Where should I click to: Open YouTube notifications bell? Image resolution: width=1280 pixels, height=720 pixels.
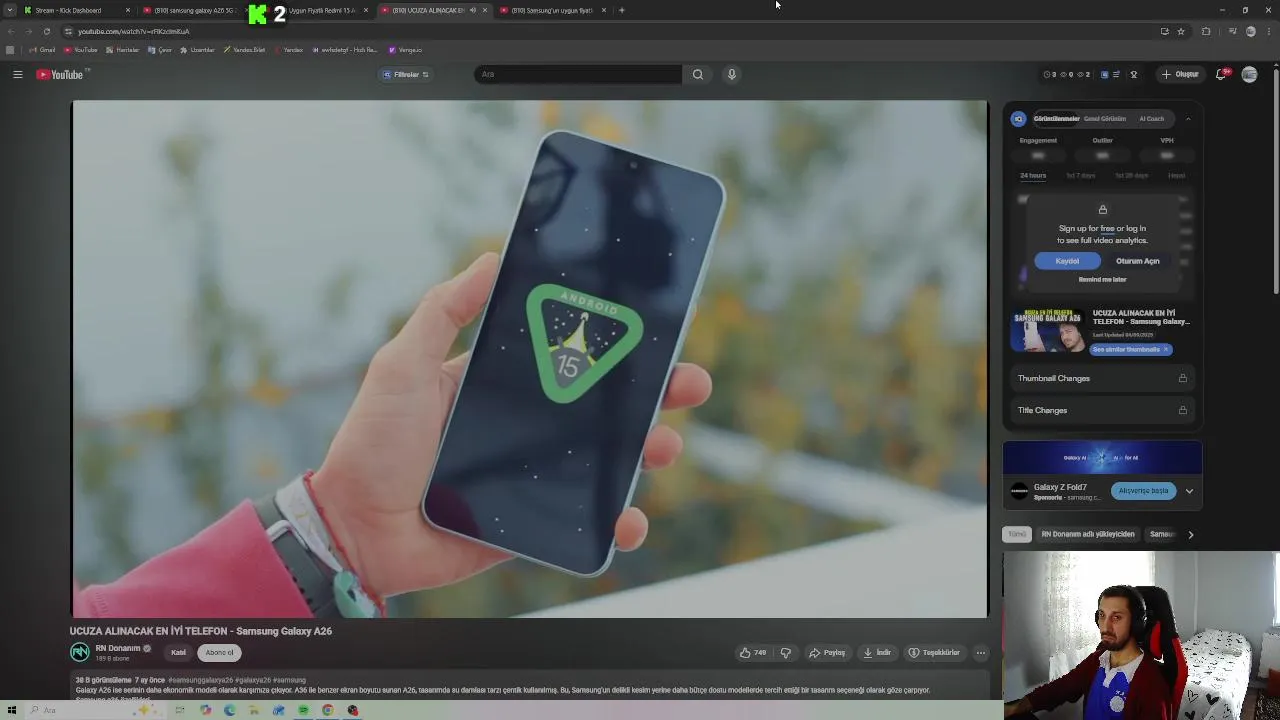click(1221, 74)
